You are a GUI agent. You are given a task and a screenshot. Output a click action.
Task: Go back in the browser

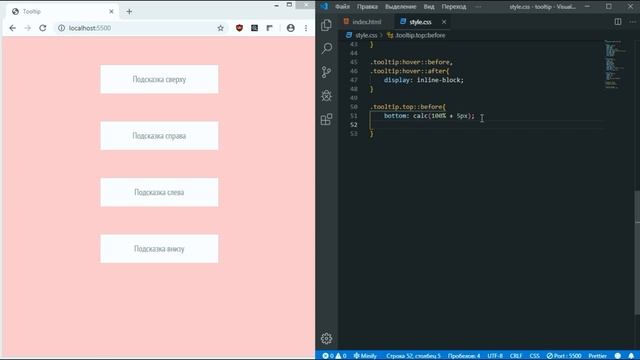13,28
